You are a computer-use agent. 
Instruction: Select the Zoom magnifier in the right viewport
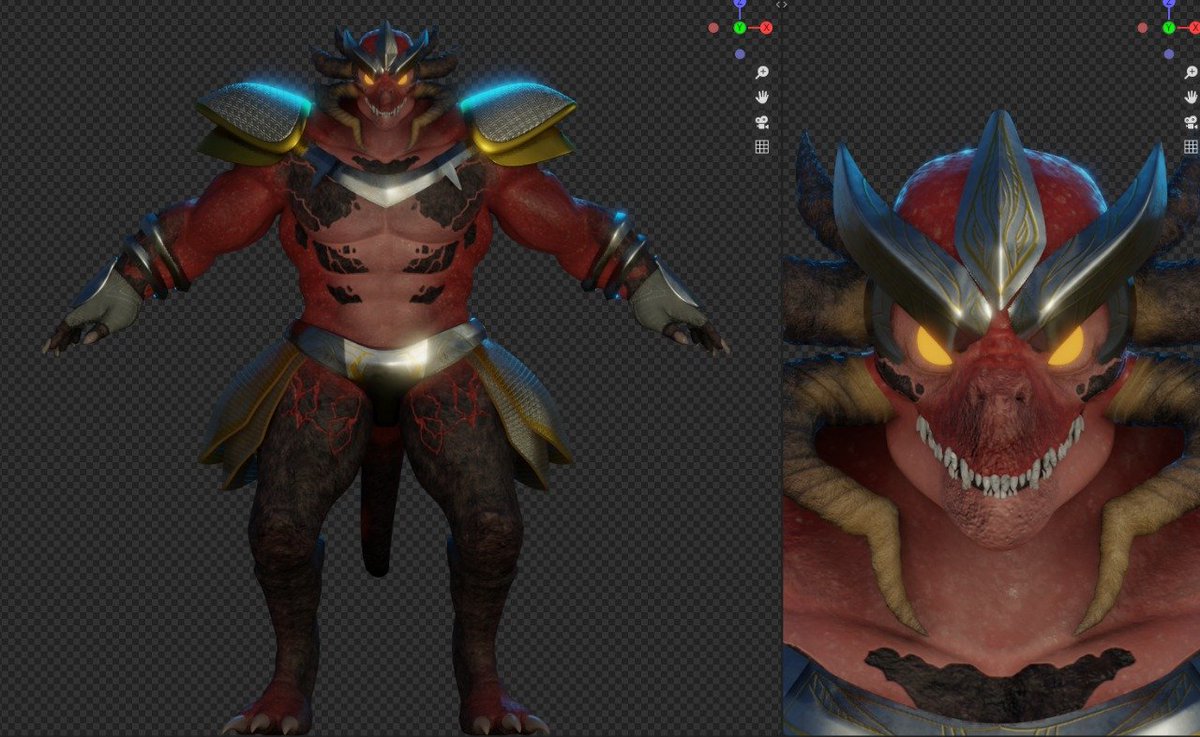pyautogui.click(x=1191, y=73)
